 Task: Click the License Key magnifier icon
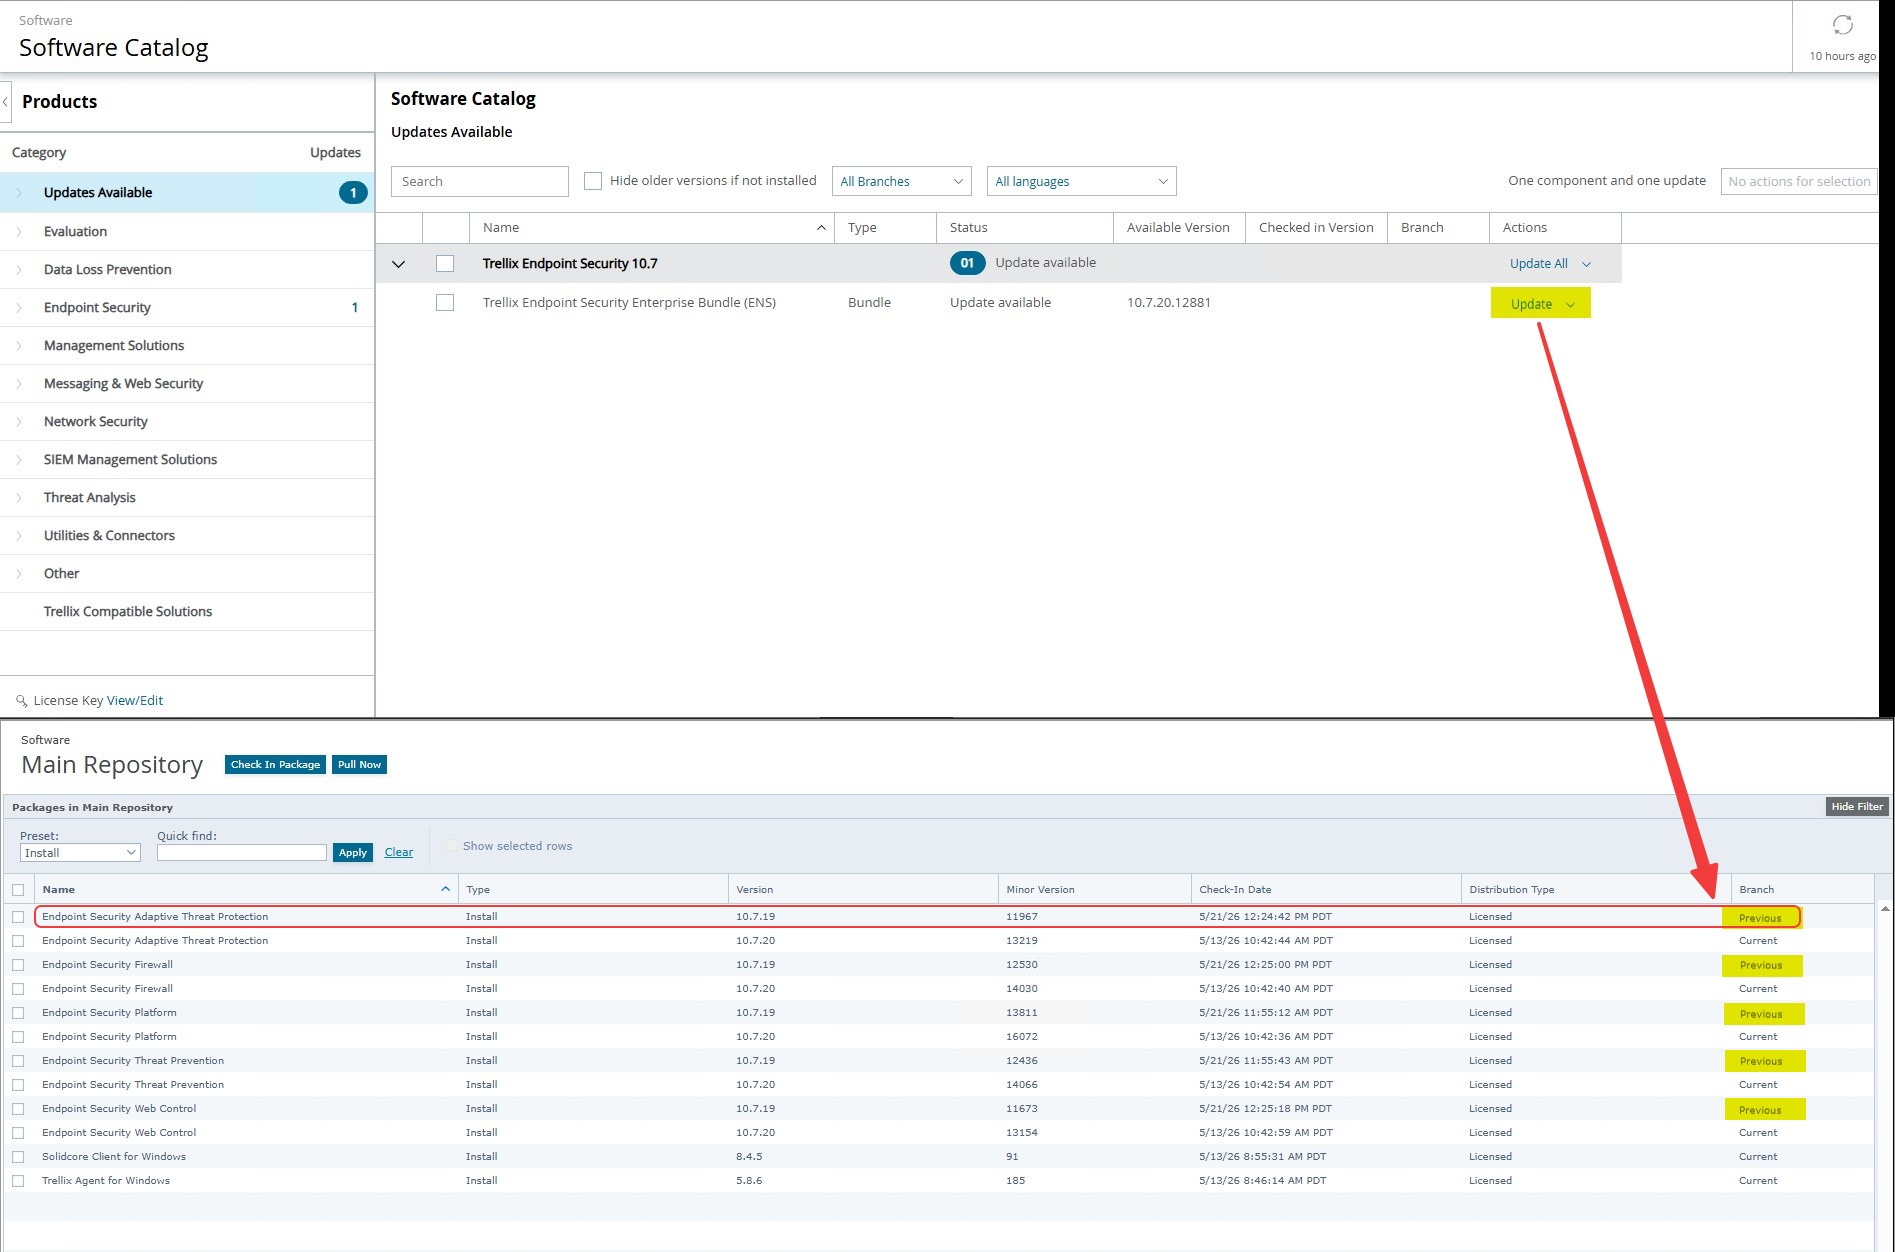(x=21, y=701)
